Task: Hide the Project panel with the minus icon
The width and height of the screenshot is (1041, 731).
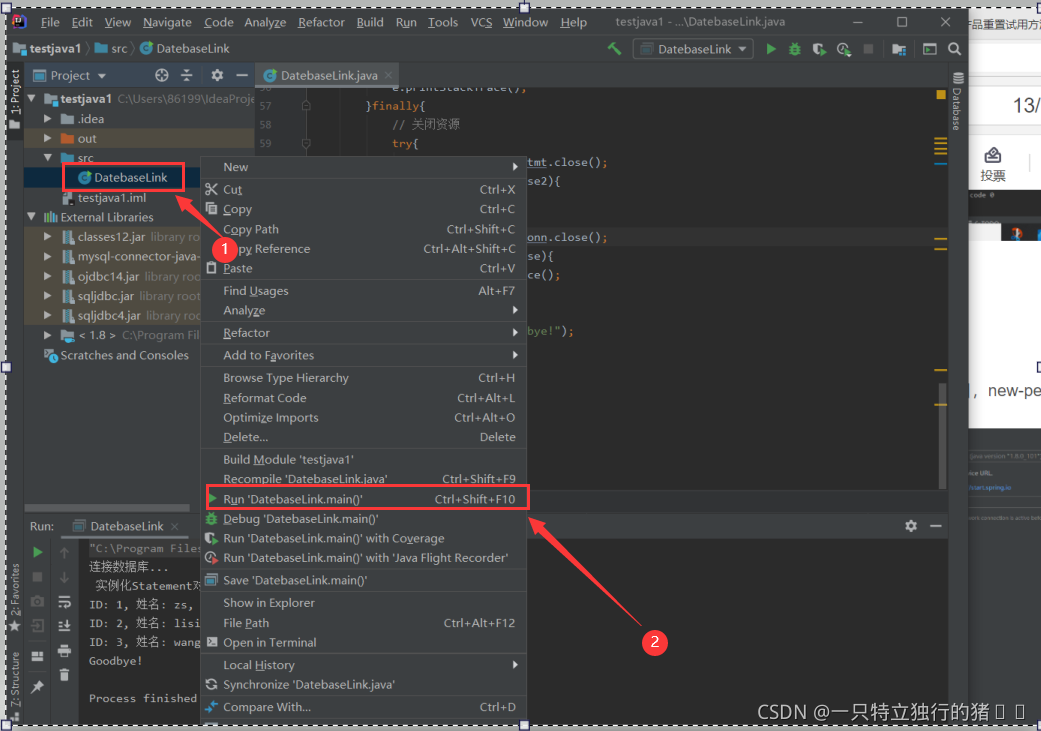Action: pos(242,75)
